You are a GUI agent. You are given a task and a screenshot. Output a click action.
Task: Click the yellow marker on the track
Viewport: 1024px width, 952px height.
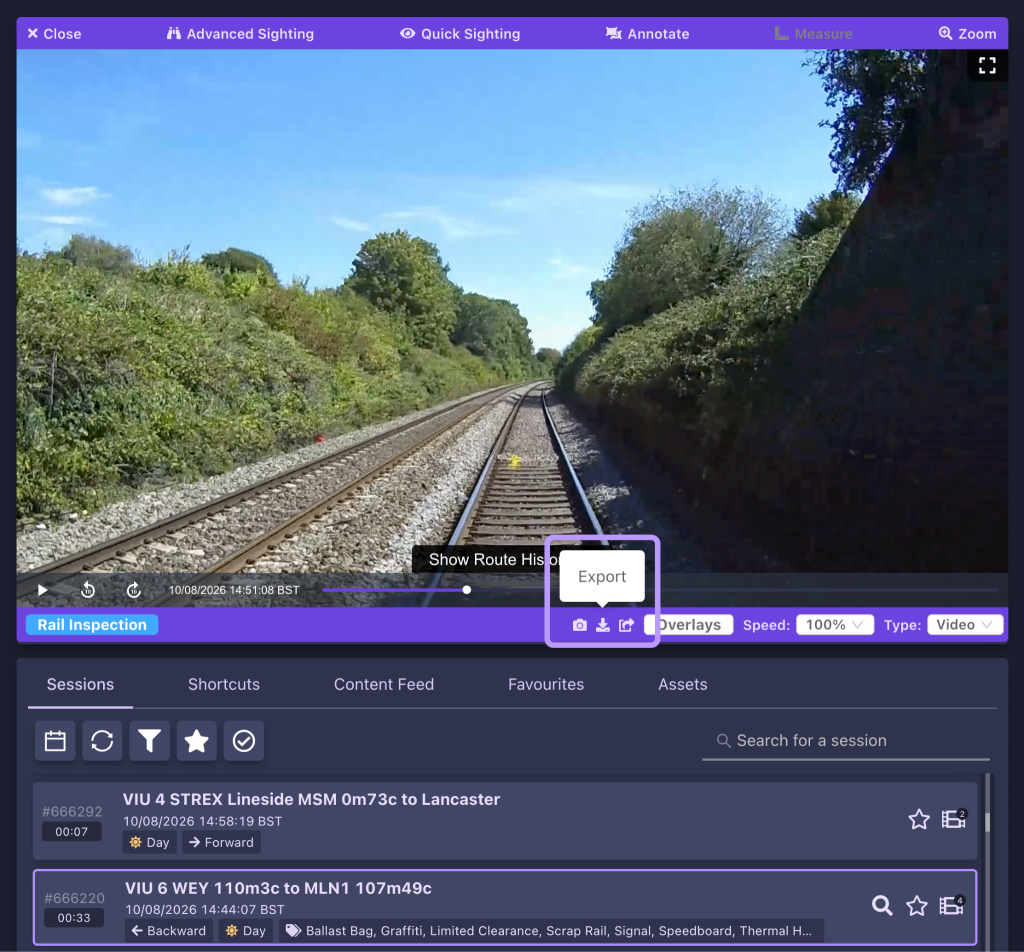[515, 461]
